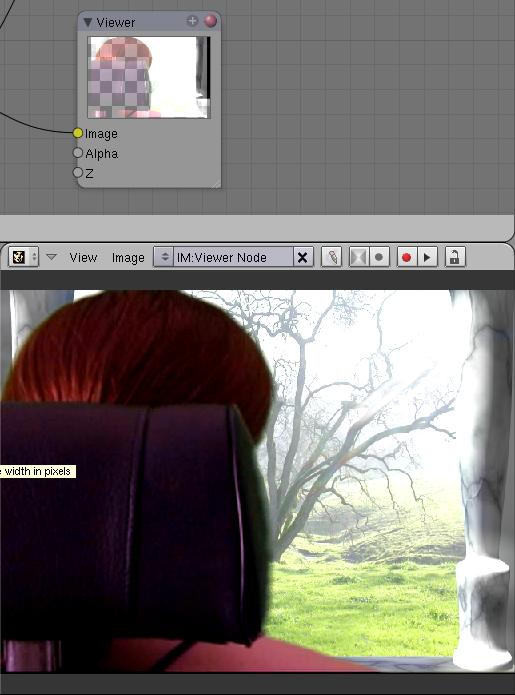Open the View menu
The width and height of the screenshot is (515, 695).
click(x=83, y=258)
